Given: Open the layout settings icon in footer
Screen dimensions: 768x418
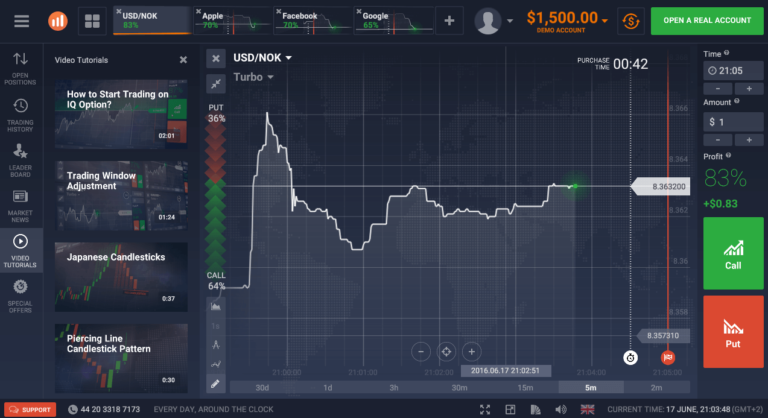Looking at the screenshot, I should point(510,409).
